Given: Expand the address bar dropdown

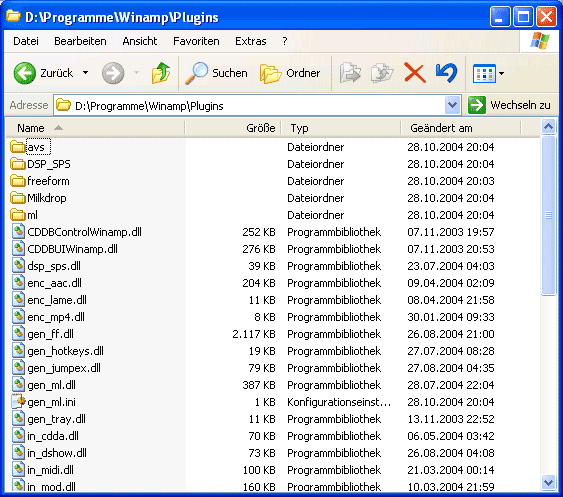Looking at the screenshot, I should pyautogui.click(x=452, y=105).
